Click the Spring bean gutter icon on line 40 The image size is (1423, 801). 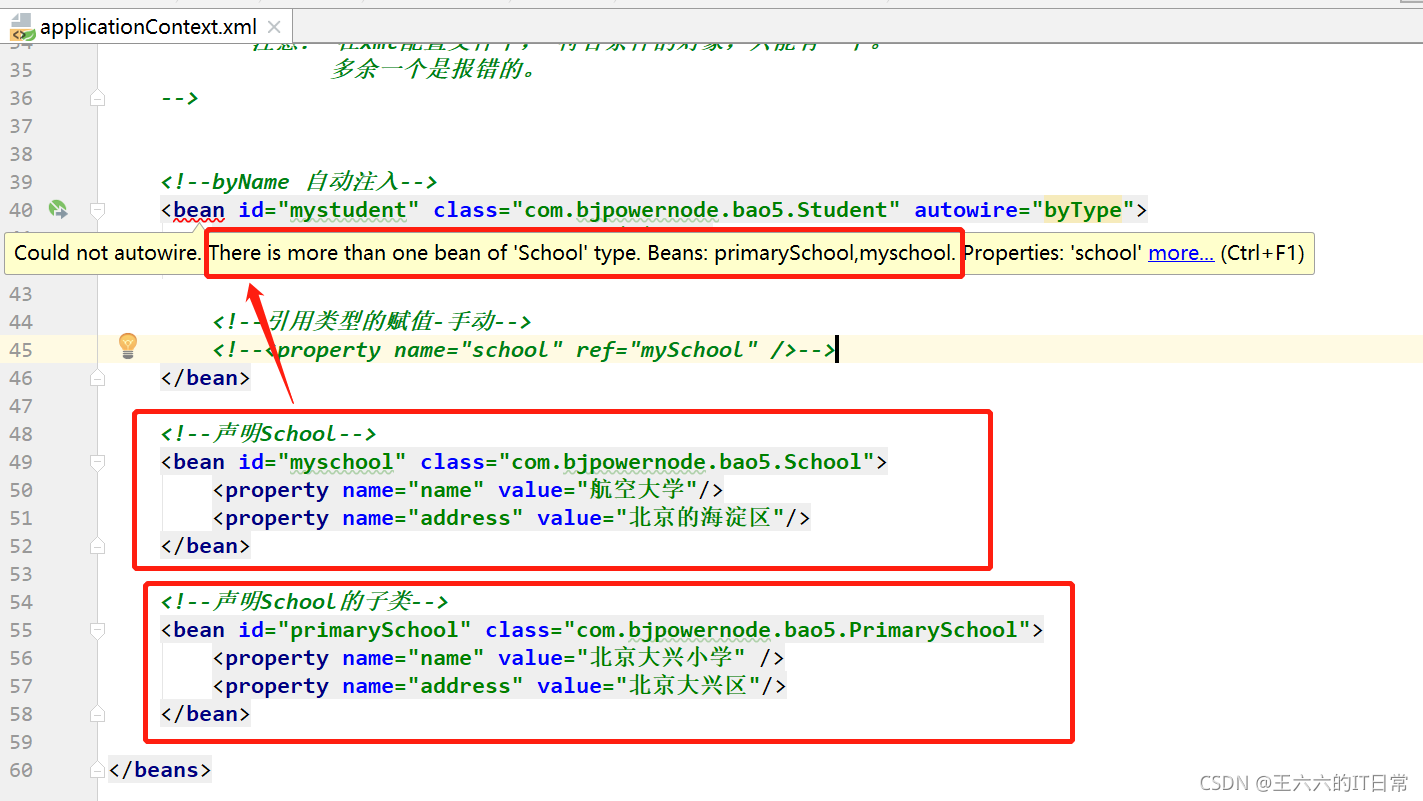58,209
